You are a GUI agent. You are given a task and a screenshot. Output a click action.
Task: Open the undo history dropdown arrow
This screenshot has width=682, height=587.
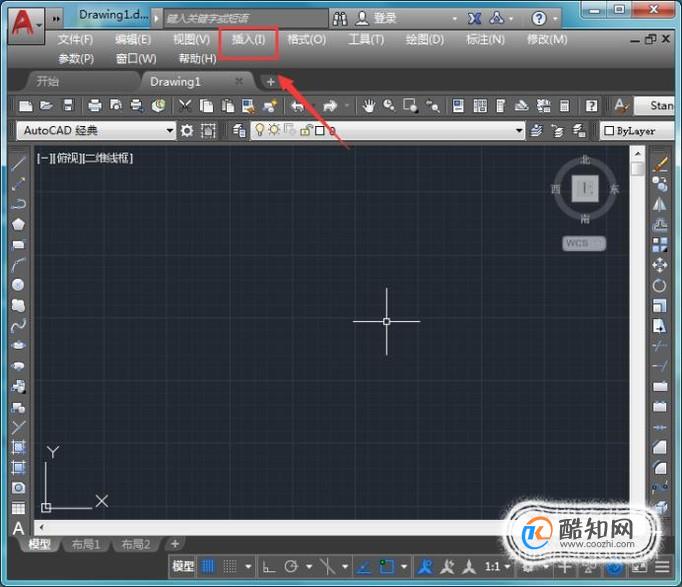313,106
